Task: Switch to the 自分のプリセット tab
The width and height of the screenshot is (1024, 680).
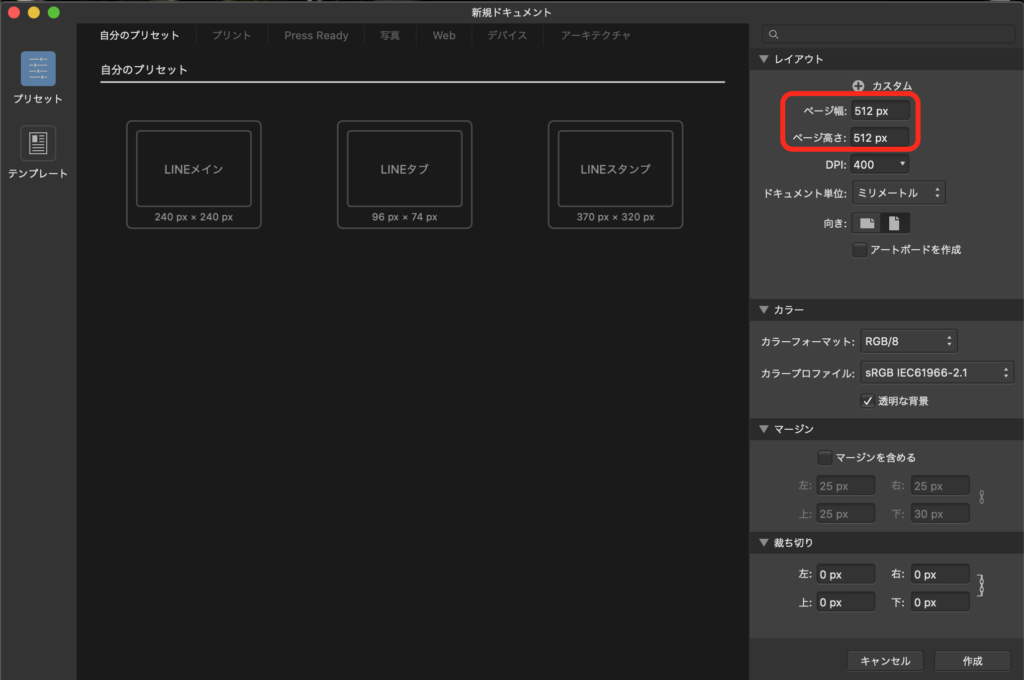Action: [x=139, y=35]
